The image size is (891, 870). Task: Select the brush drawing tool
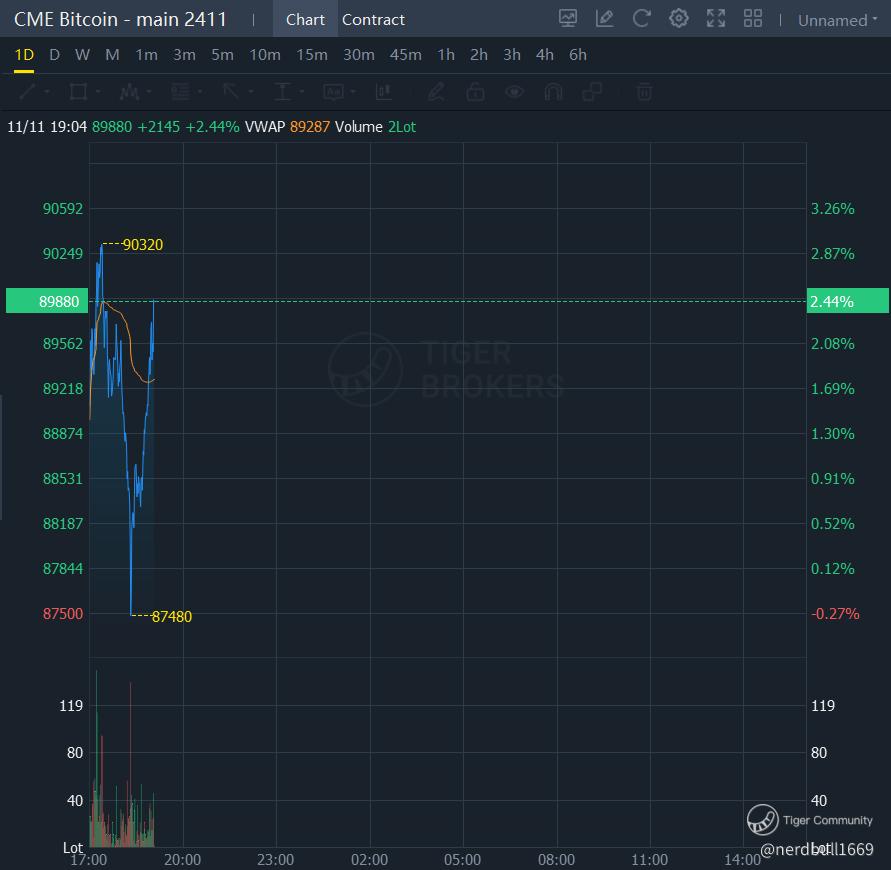[x=436, y=92]
